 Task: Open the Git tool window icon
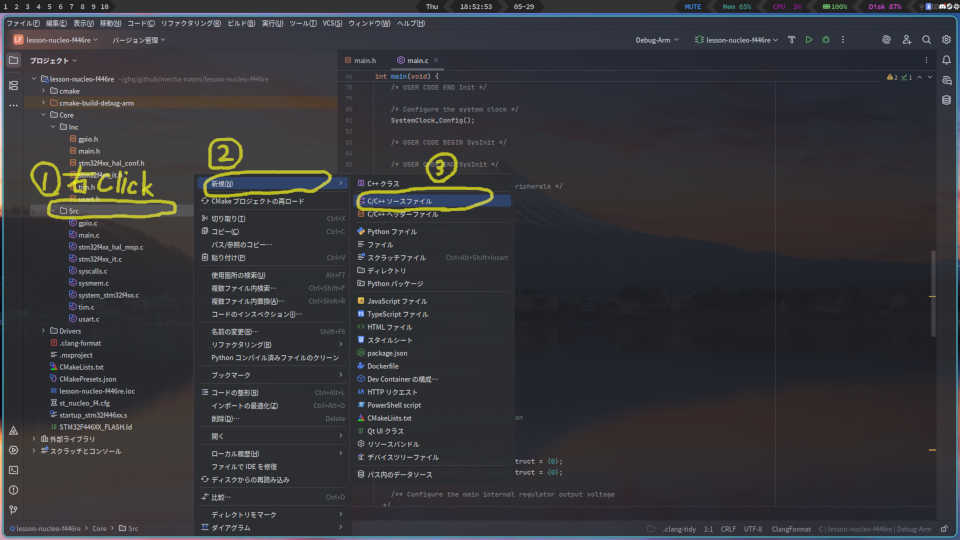13,509
